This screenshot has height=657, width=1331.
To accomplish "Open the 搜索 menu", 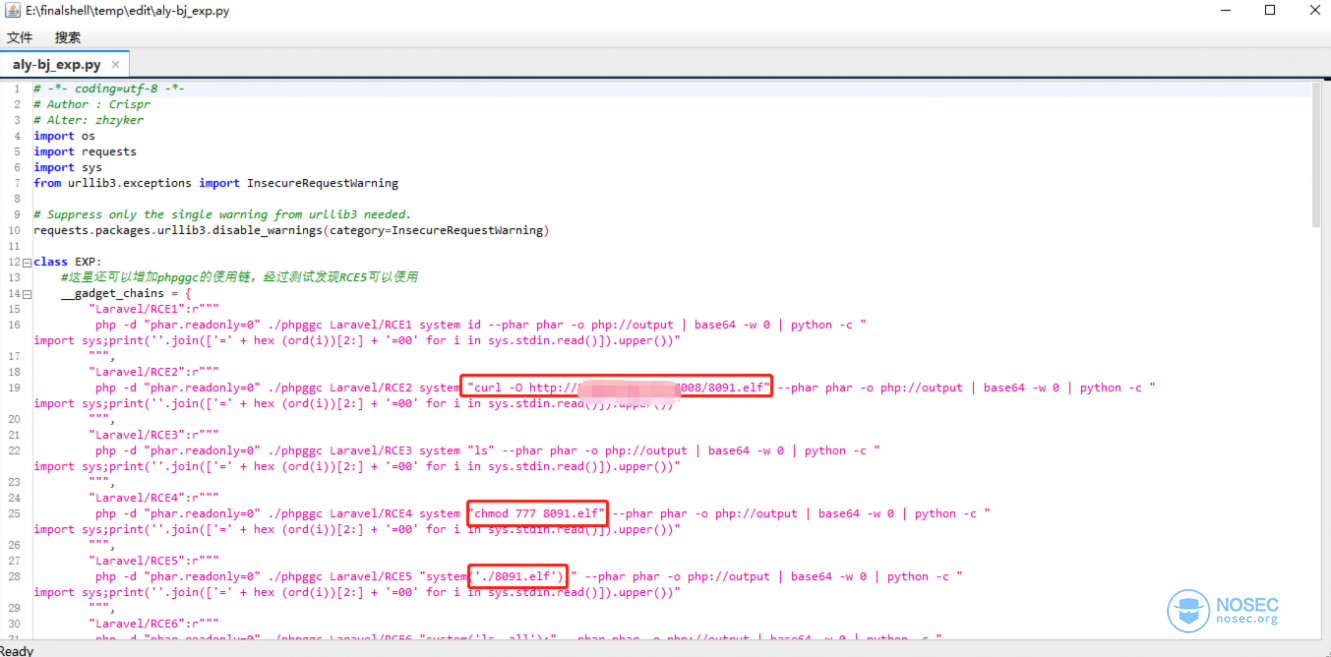I will pos(68,38).
